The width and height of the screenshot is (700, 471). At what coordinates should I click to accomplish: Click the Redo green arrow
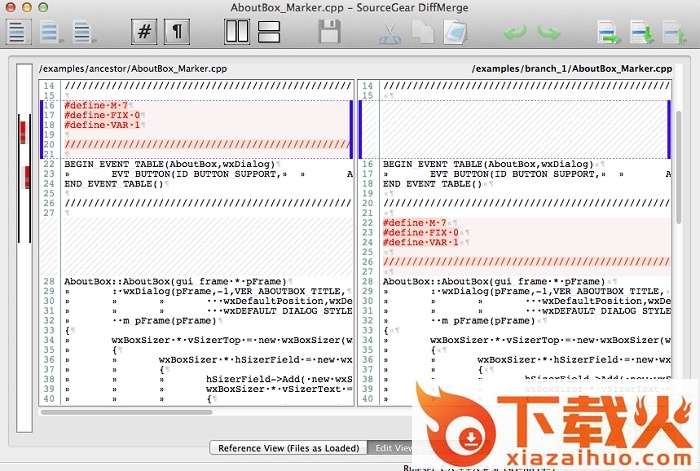coord(548,31)
